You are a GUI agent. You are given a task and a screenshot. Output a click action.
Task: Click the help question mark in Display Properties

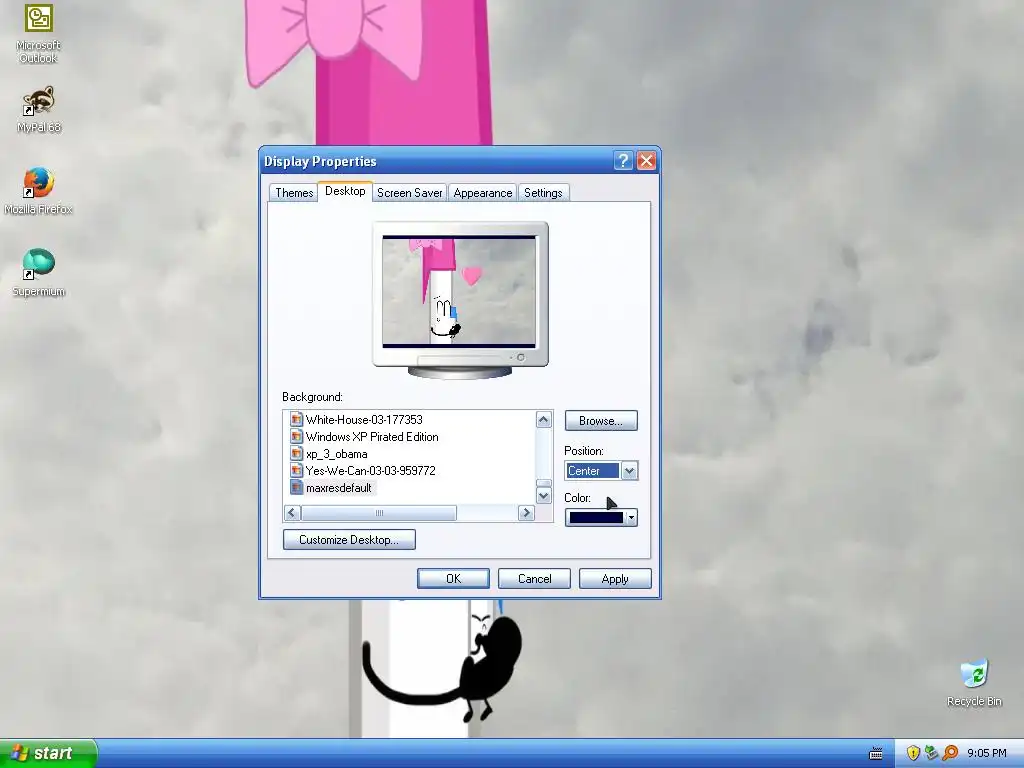pos(622,161)
